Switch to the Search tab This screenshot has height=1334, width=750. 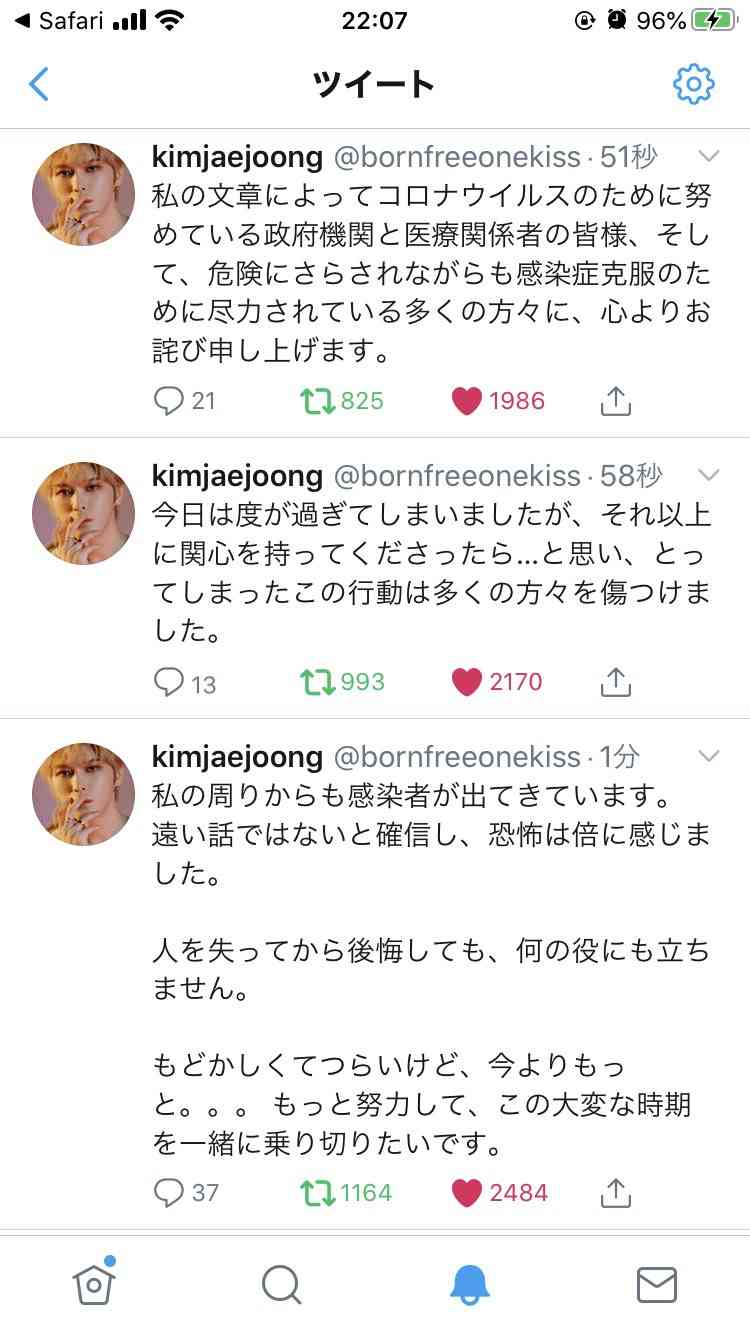coord(280,1287)
